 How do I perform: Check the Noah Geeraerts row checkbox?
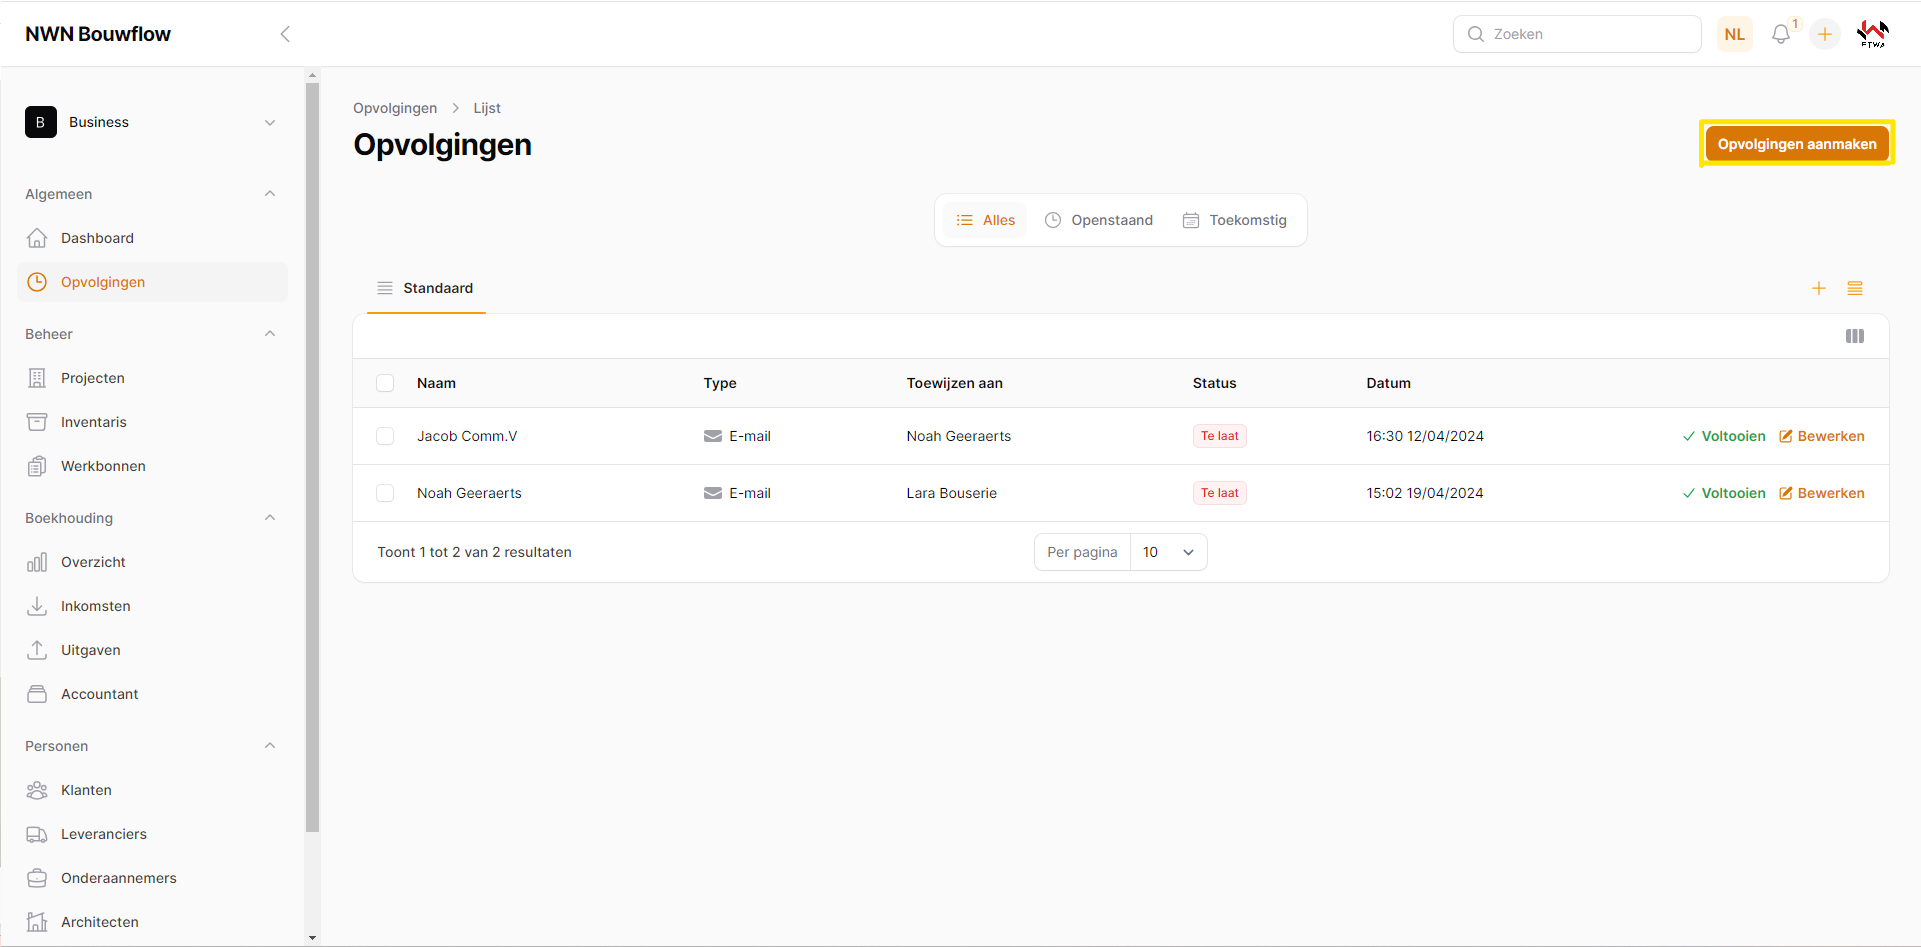point(385,493)
